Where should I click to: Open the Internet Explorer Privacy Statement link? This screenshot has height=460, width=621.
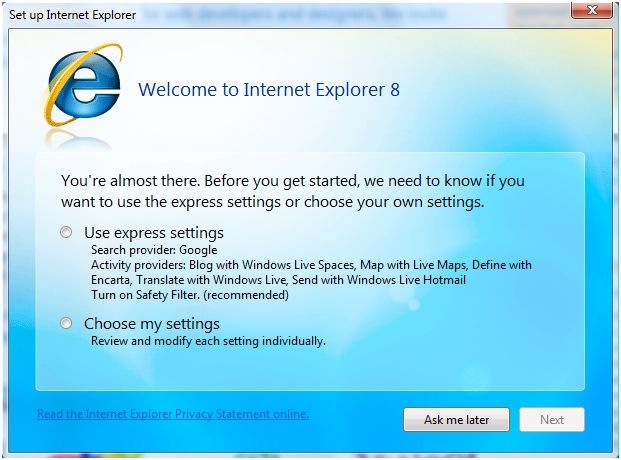(173, 414)
